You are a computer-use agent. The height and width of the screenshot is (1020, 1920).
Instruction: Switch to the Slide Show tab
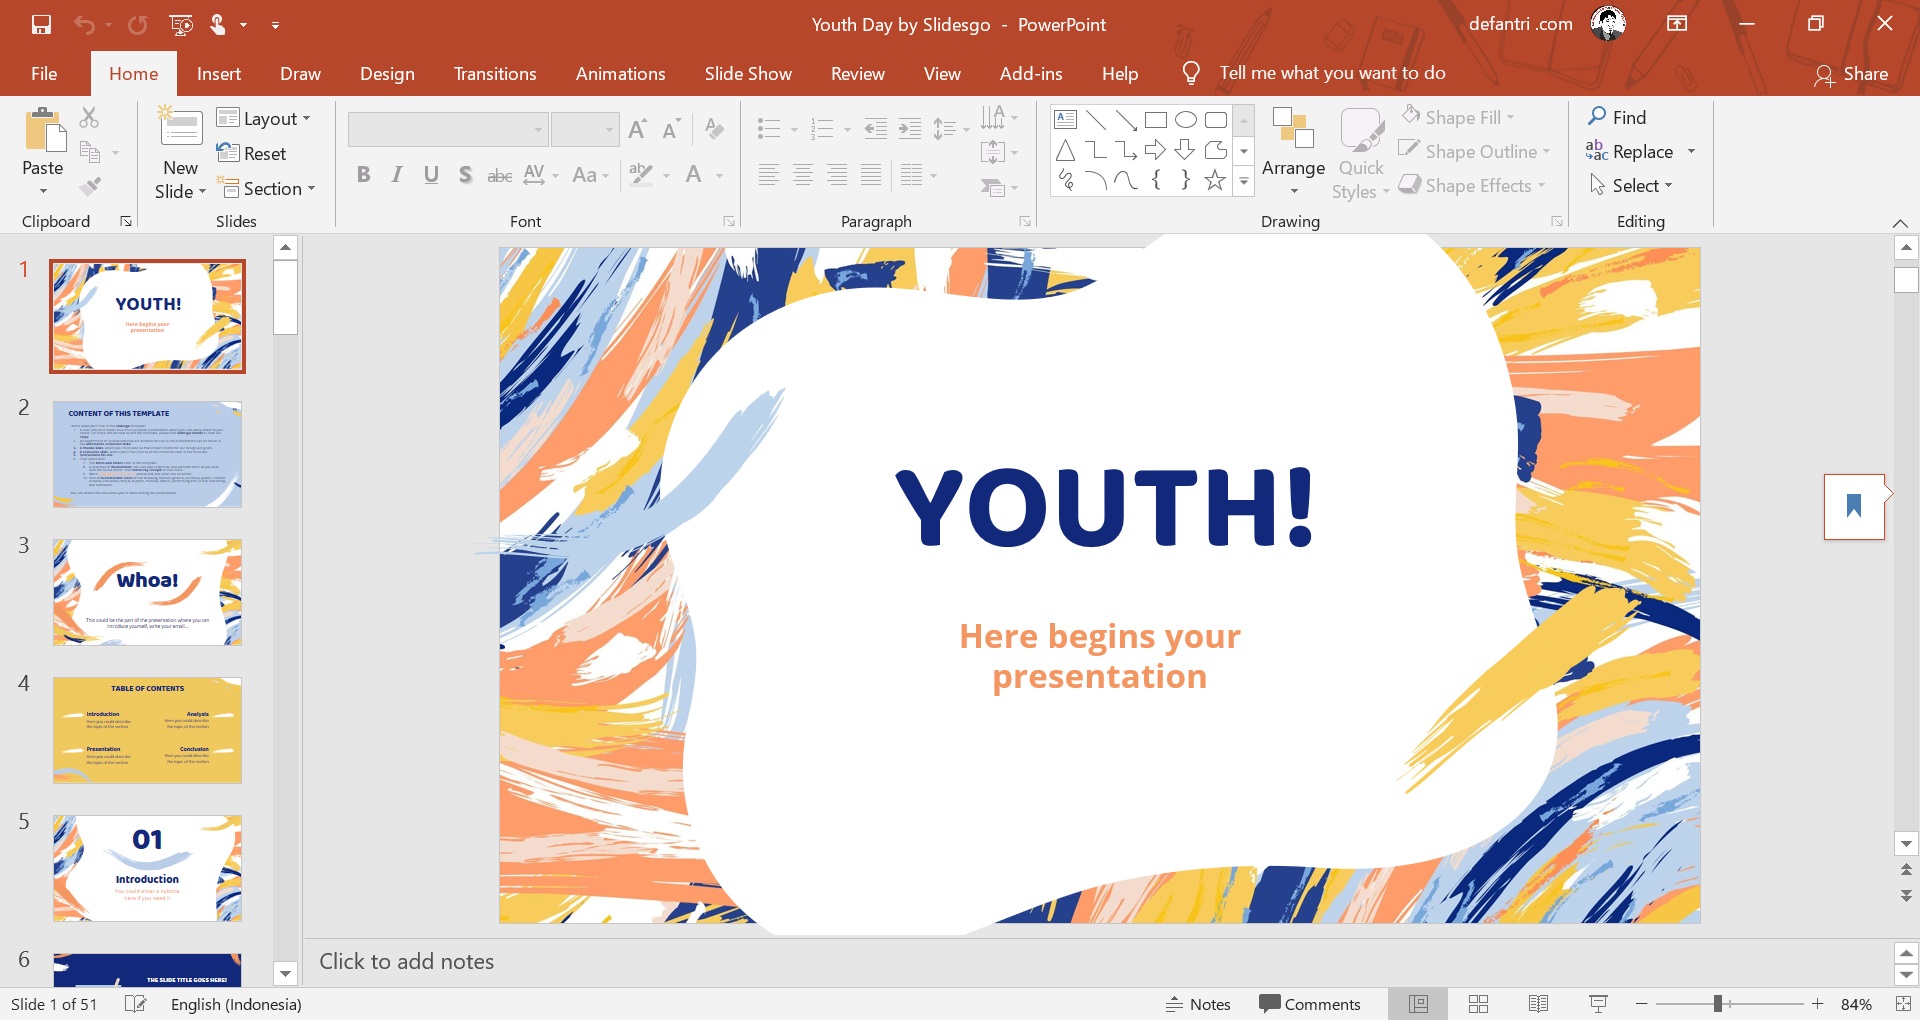point(748,73)
